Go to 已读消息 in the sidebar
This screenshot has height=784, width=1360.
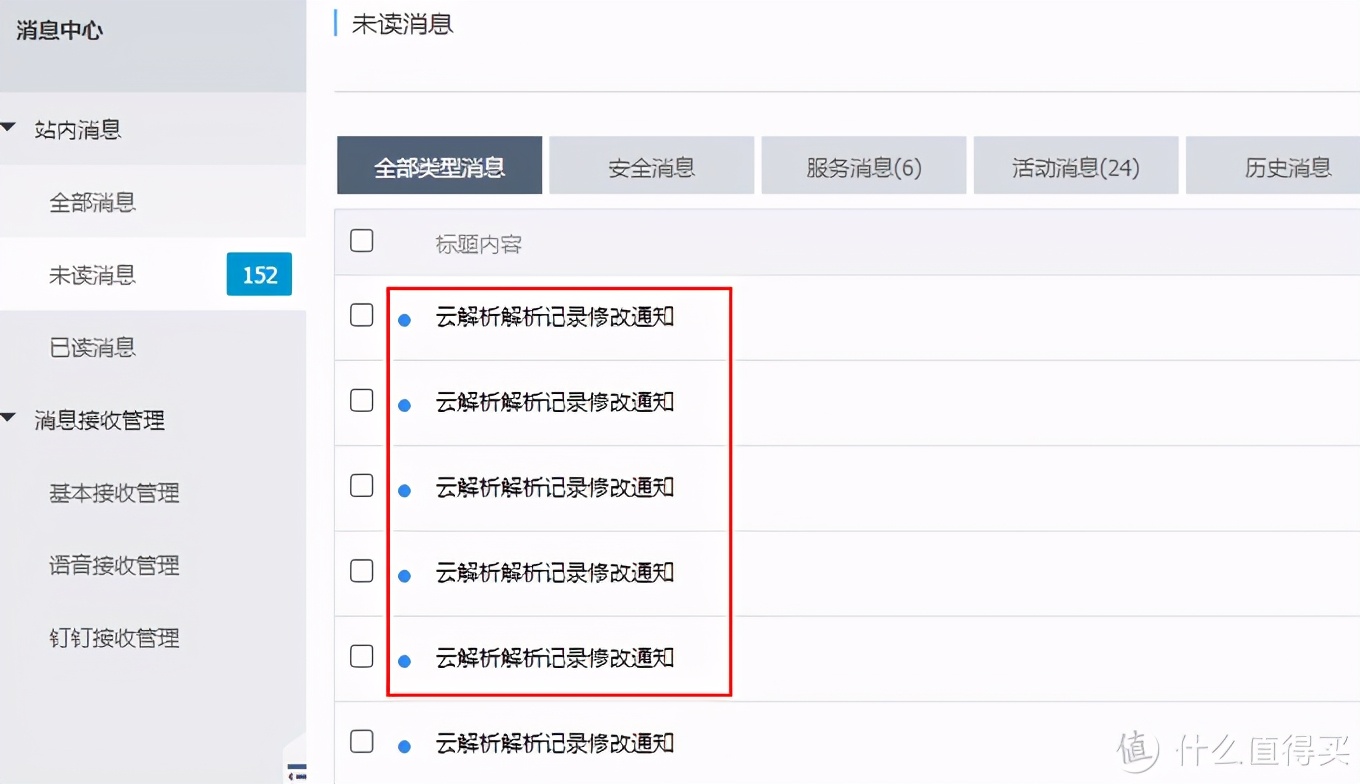click(93, 347)
